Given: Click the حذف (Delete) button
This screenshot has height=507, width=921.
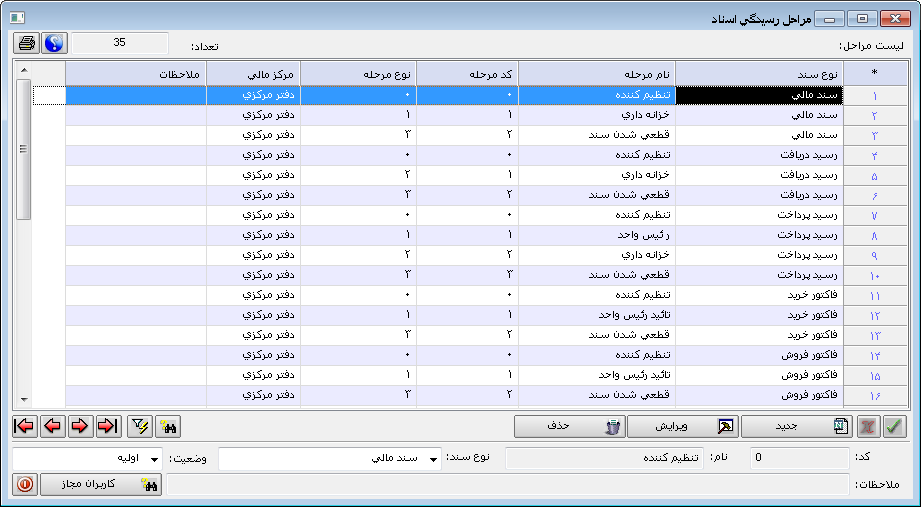Looking at the screenshot, I should tap(570, 427).
